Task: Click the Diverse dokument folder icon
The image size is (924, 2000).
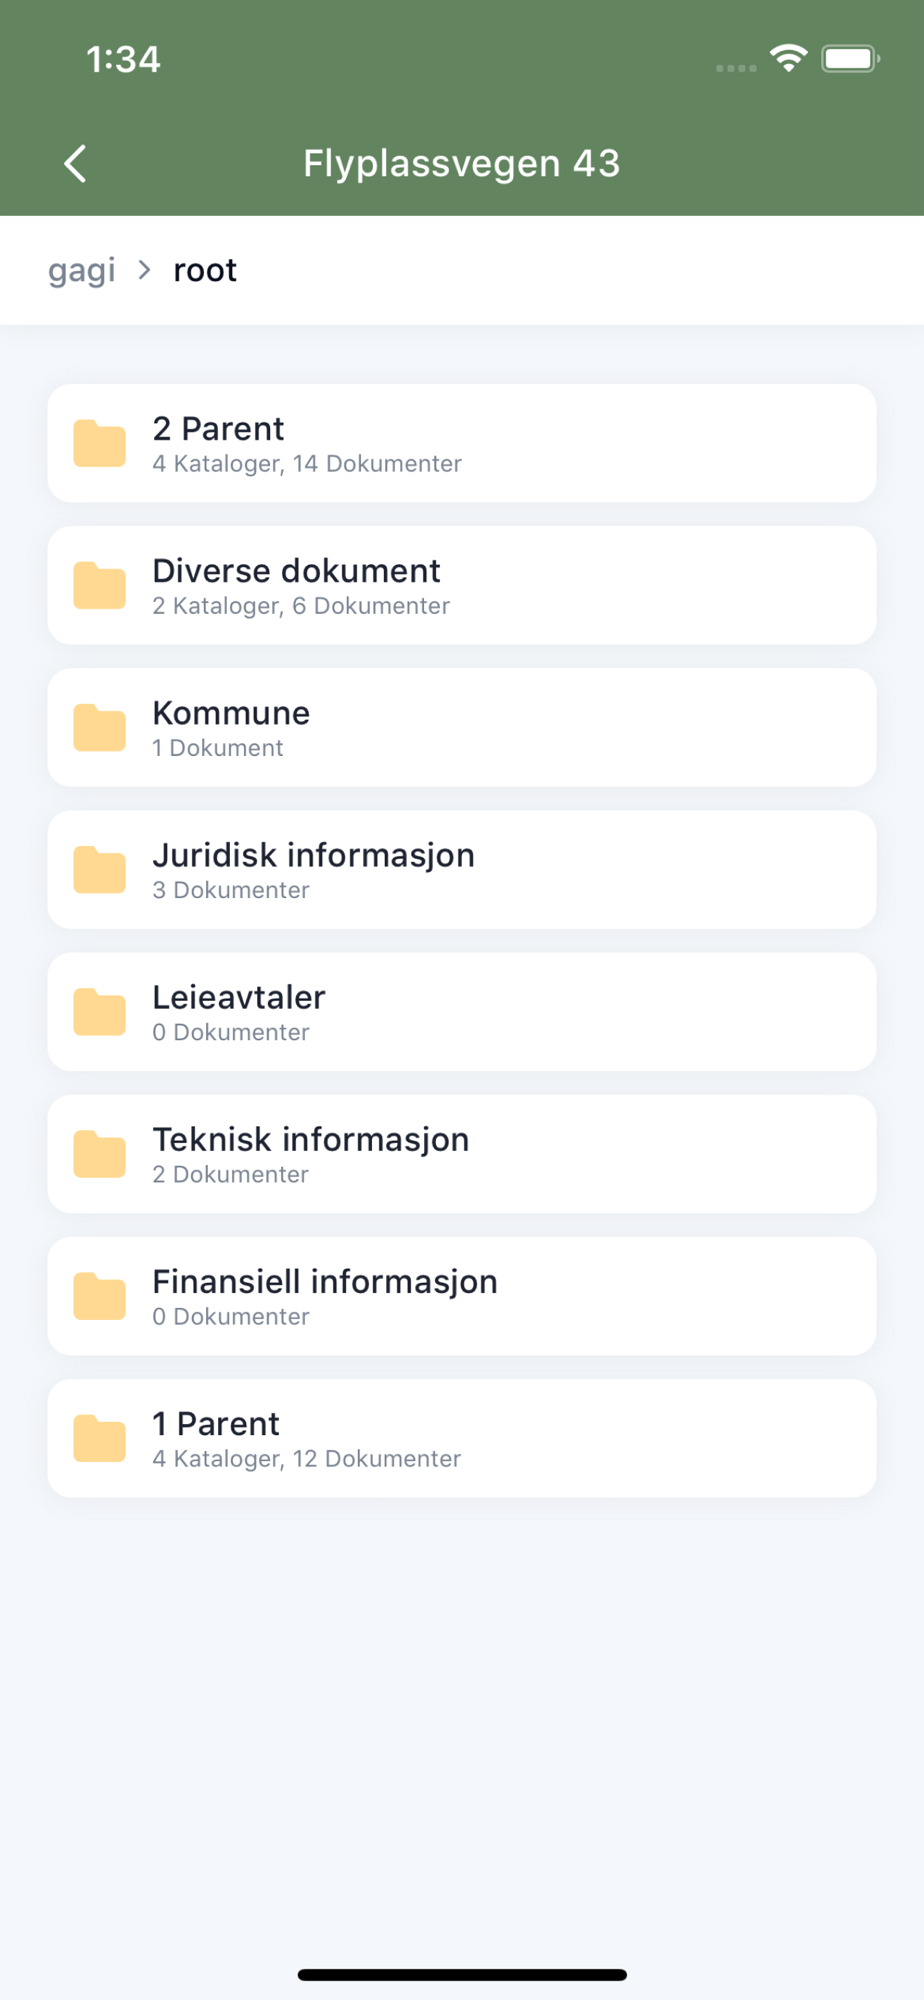Action: (100, 586)
